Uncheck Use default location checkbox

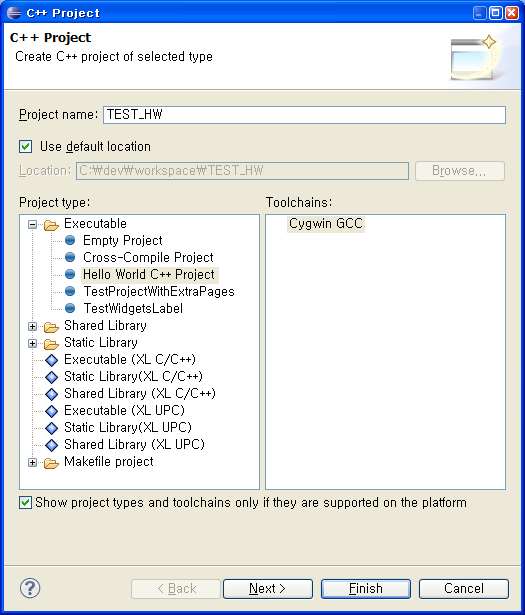click(x=25, y=147)
